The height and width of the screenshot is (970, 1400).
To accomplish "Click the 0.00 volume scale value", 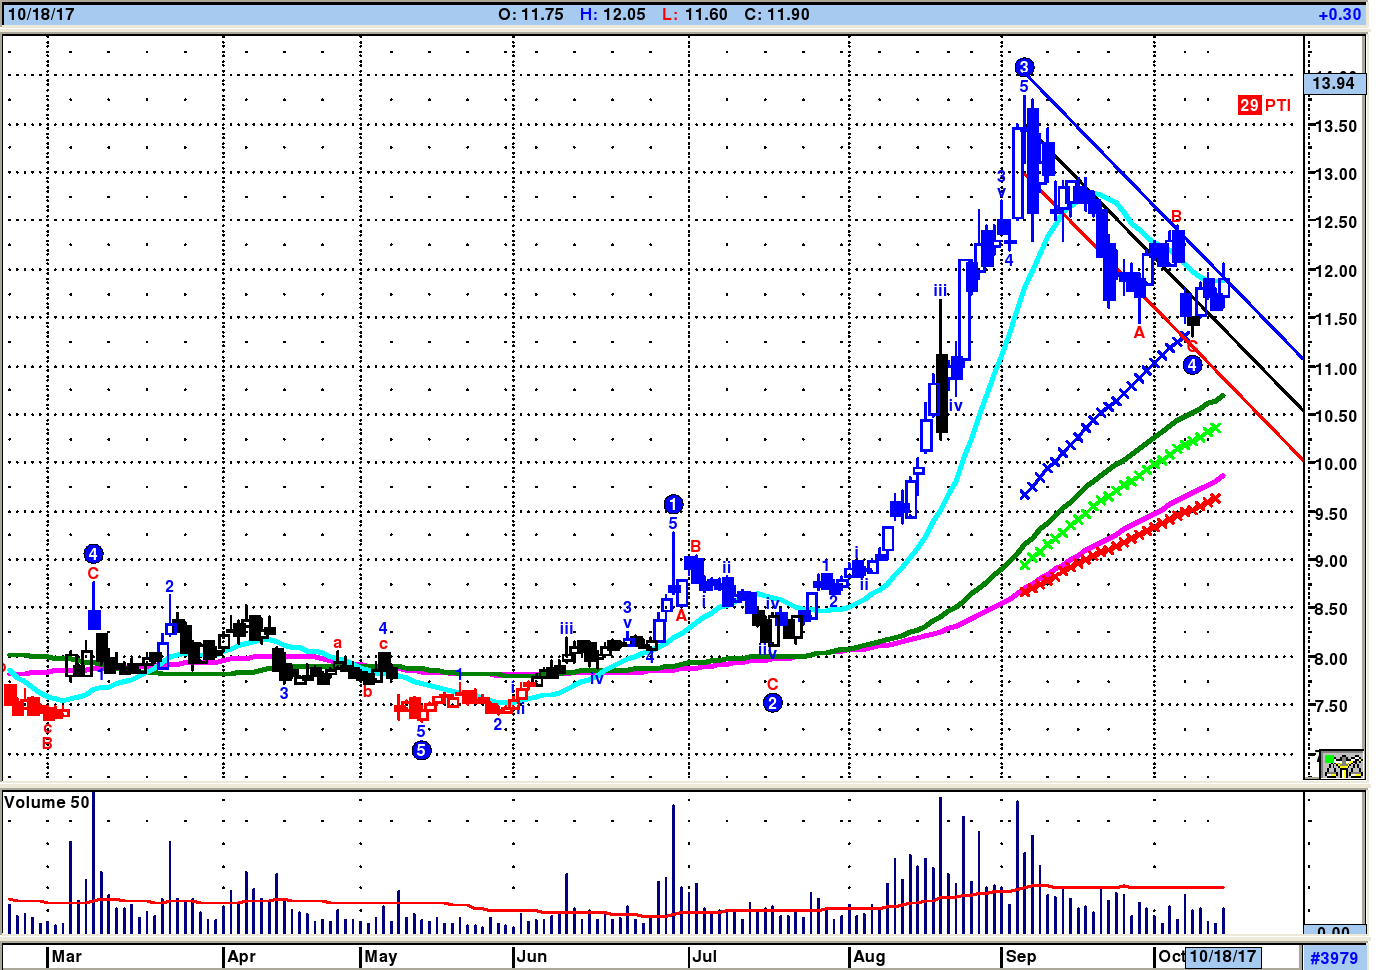I will click(x=1334, y=932).
